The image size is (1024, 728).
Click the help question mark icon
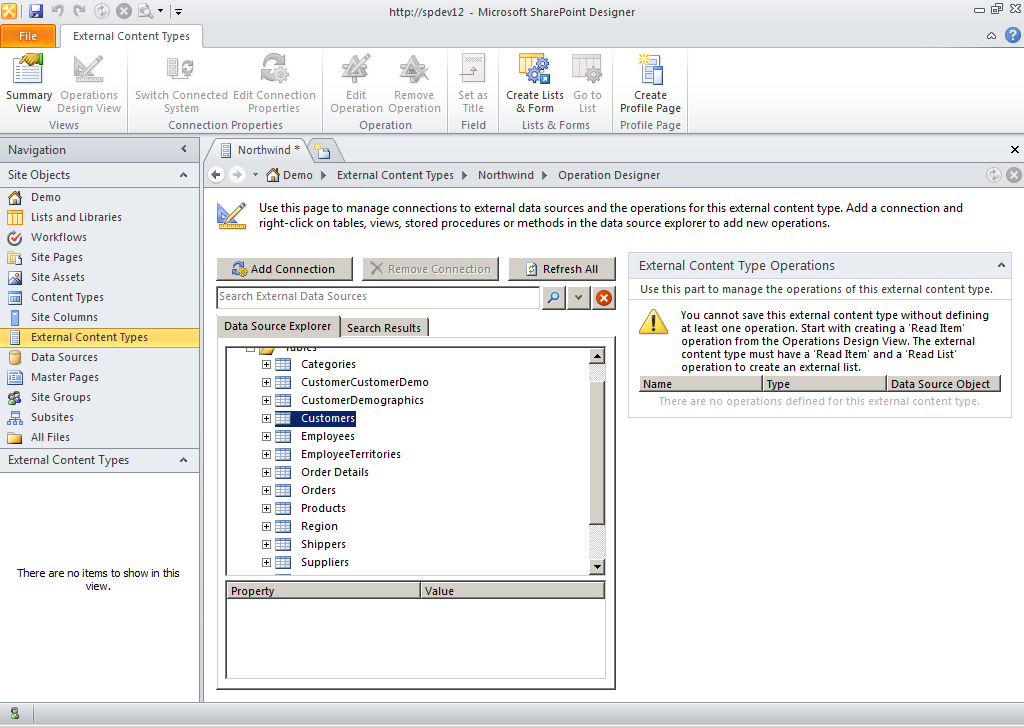point(1012,35)
